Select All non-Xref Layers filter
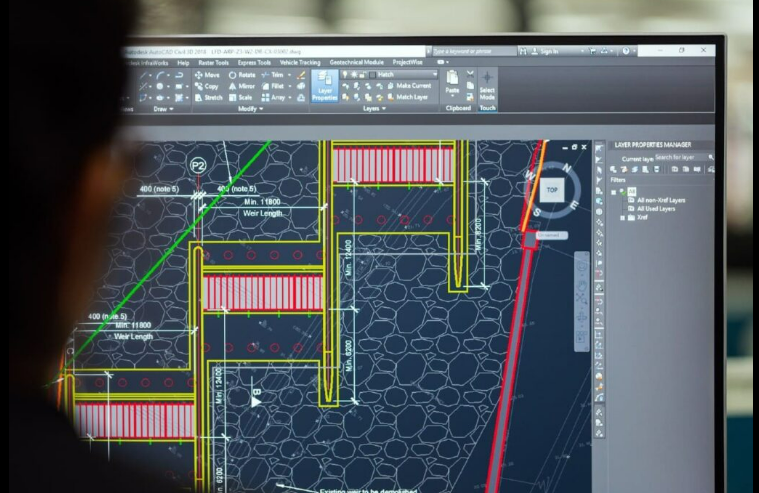 (x=661, y=200)
